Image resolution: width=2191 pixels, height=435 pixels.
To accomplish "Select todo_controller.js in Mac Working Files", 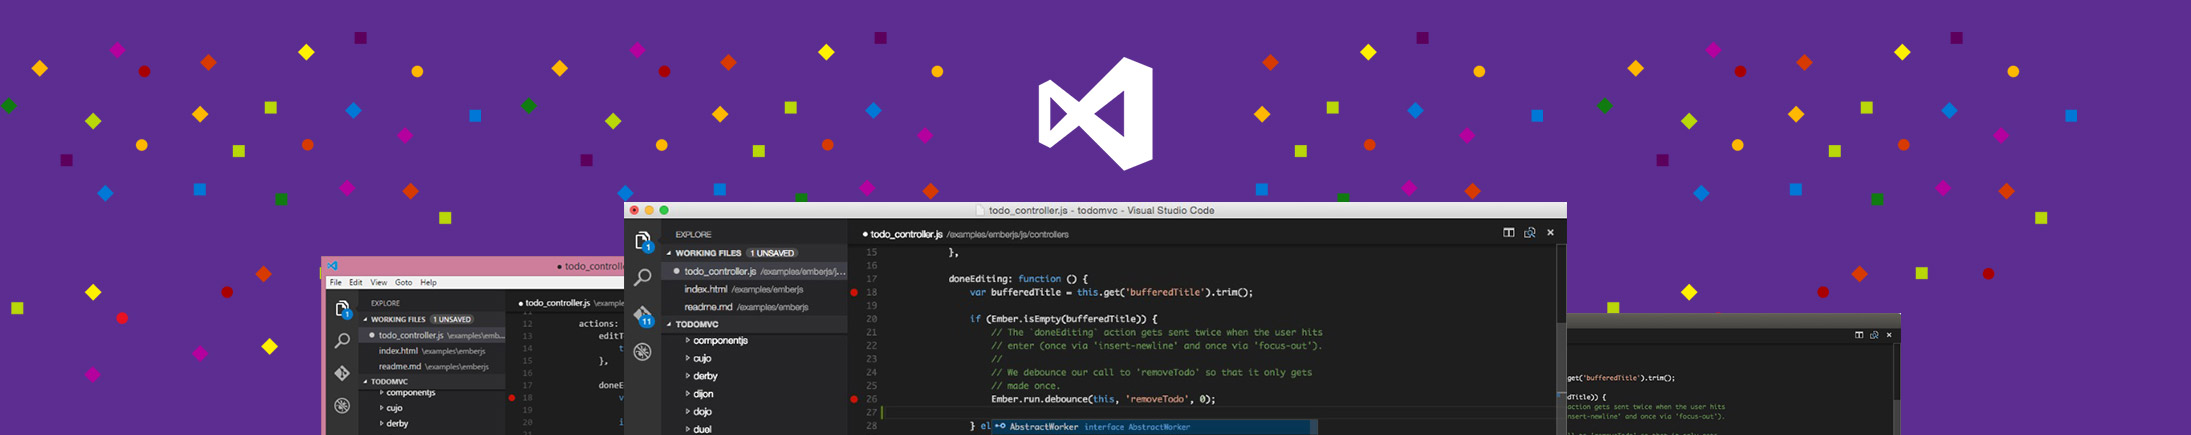I will (755, 271).
